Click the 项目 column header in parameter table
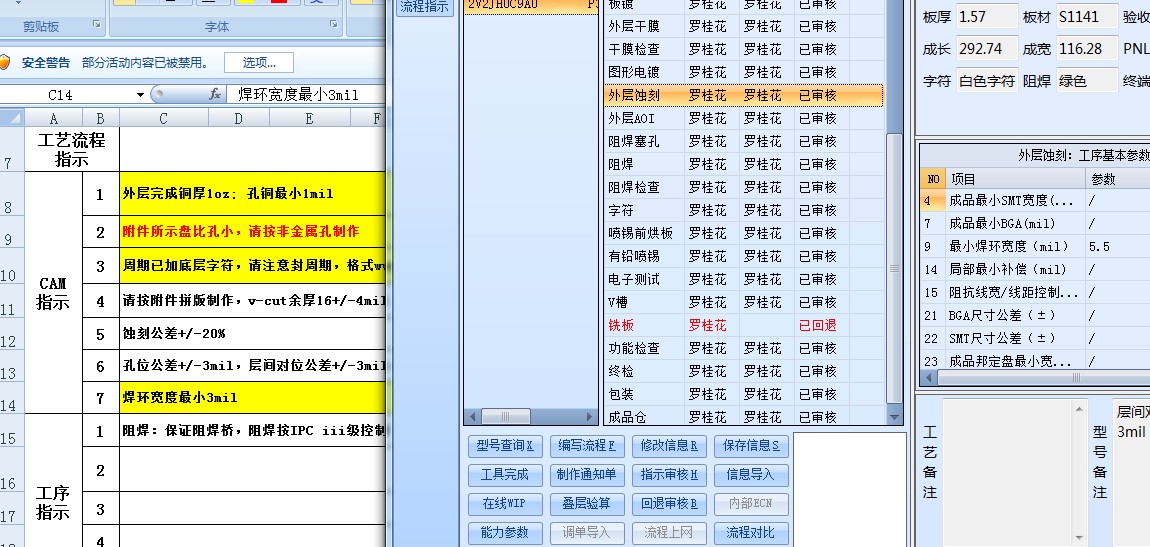Screen dimensions: 1150x547 coord(1016,179)
